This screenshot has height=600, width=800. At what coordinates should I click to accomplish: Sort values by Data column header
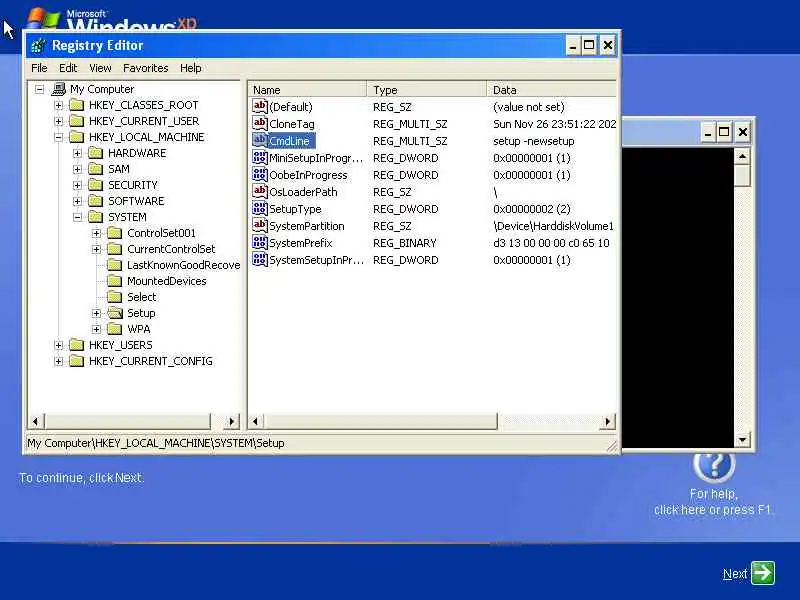(552, 90)
